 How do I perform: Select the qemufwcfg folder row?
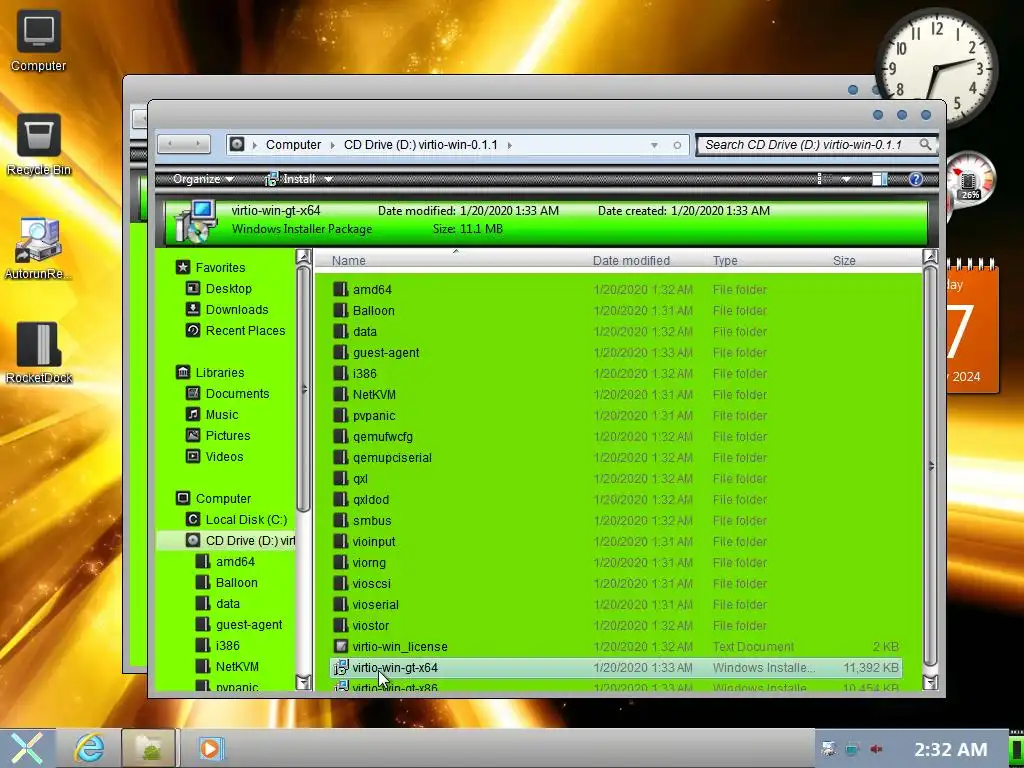616,436
